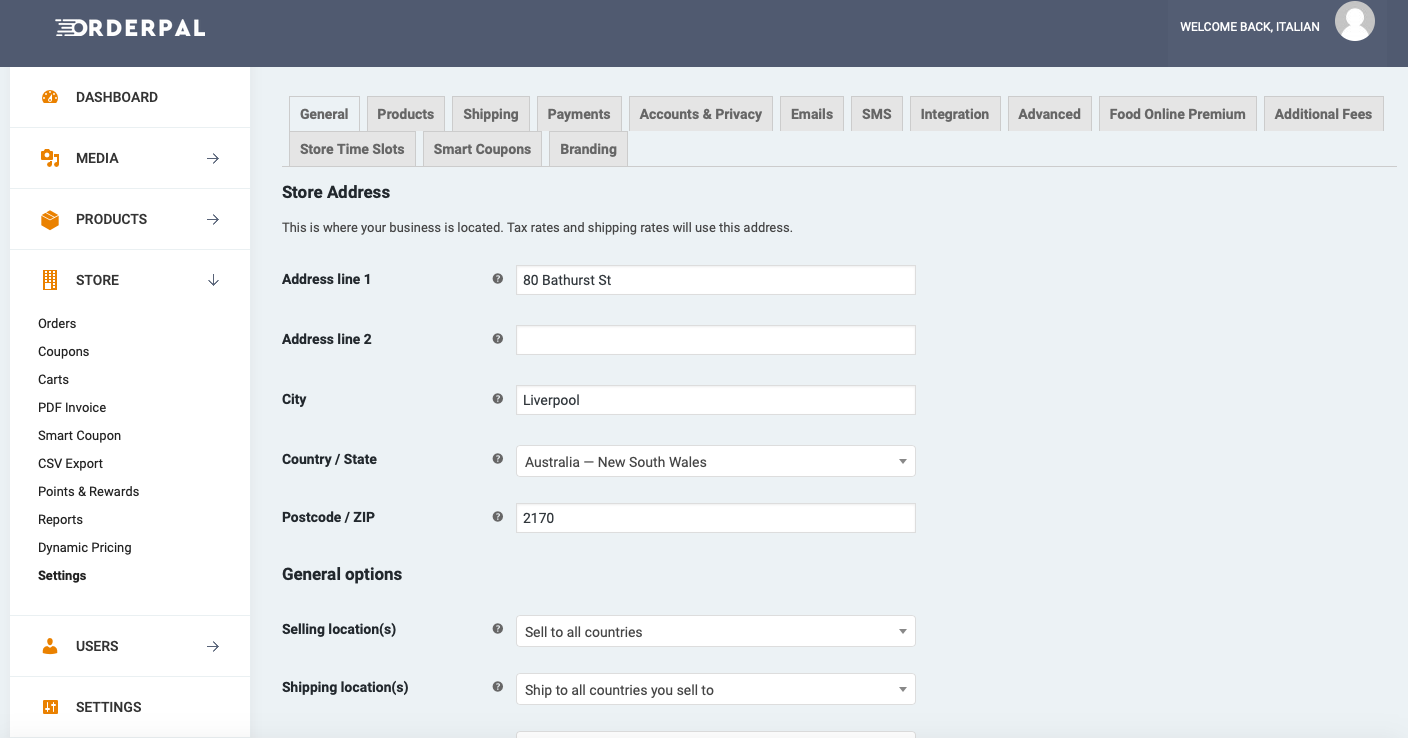Show help tooltip for Shipping location(s)
1408x738 pixels.
pos(498,687)
